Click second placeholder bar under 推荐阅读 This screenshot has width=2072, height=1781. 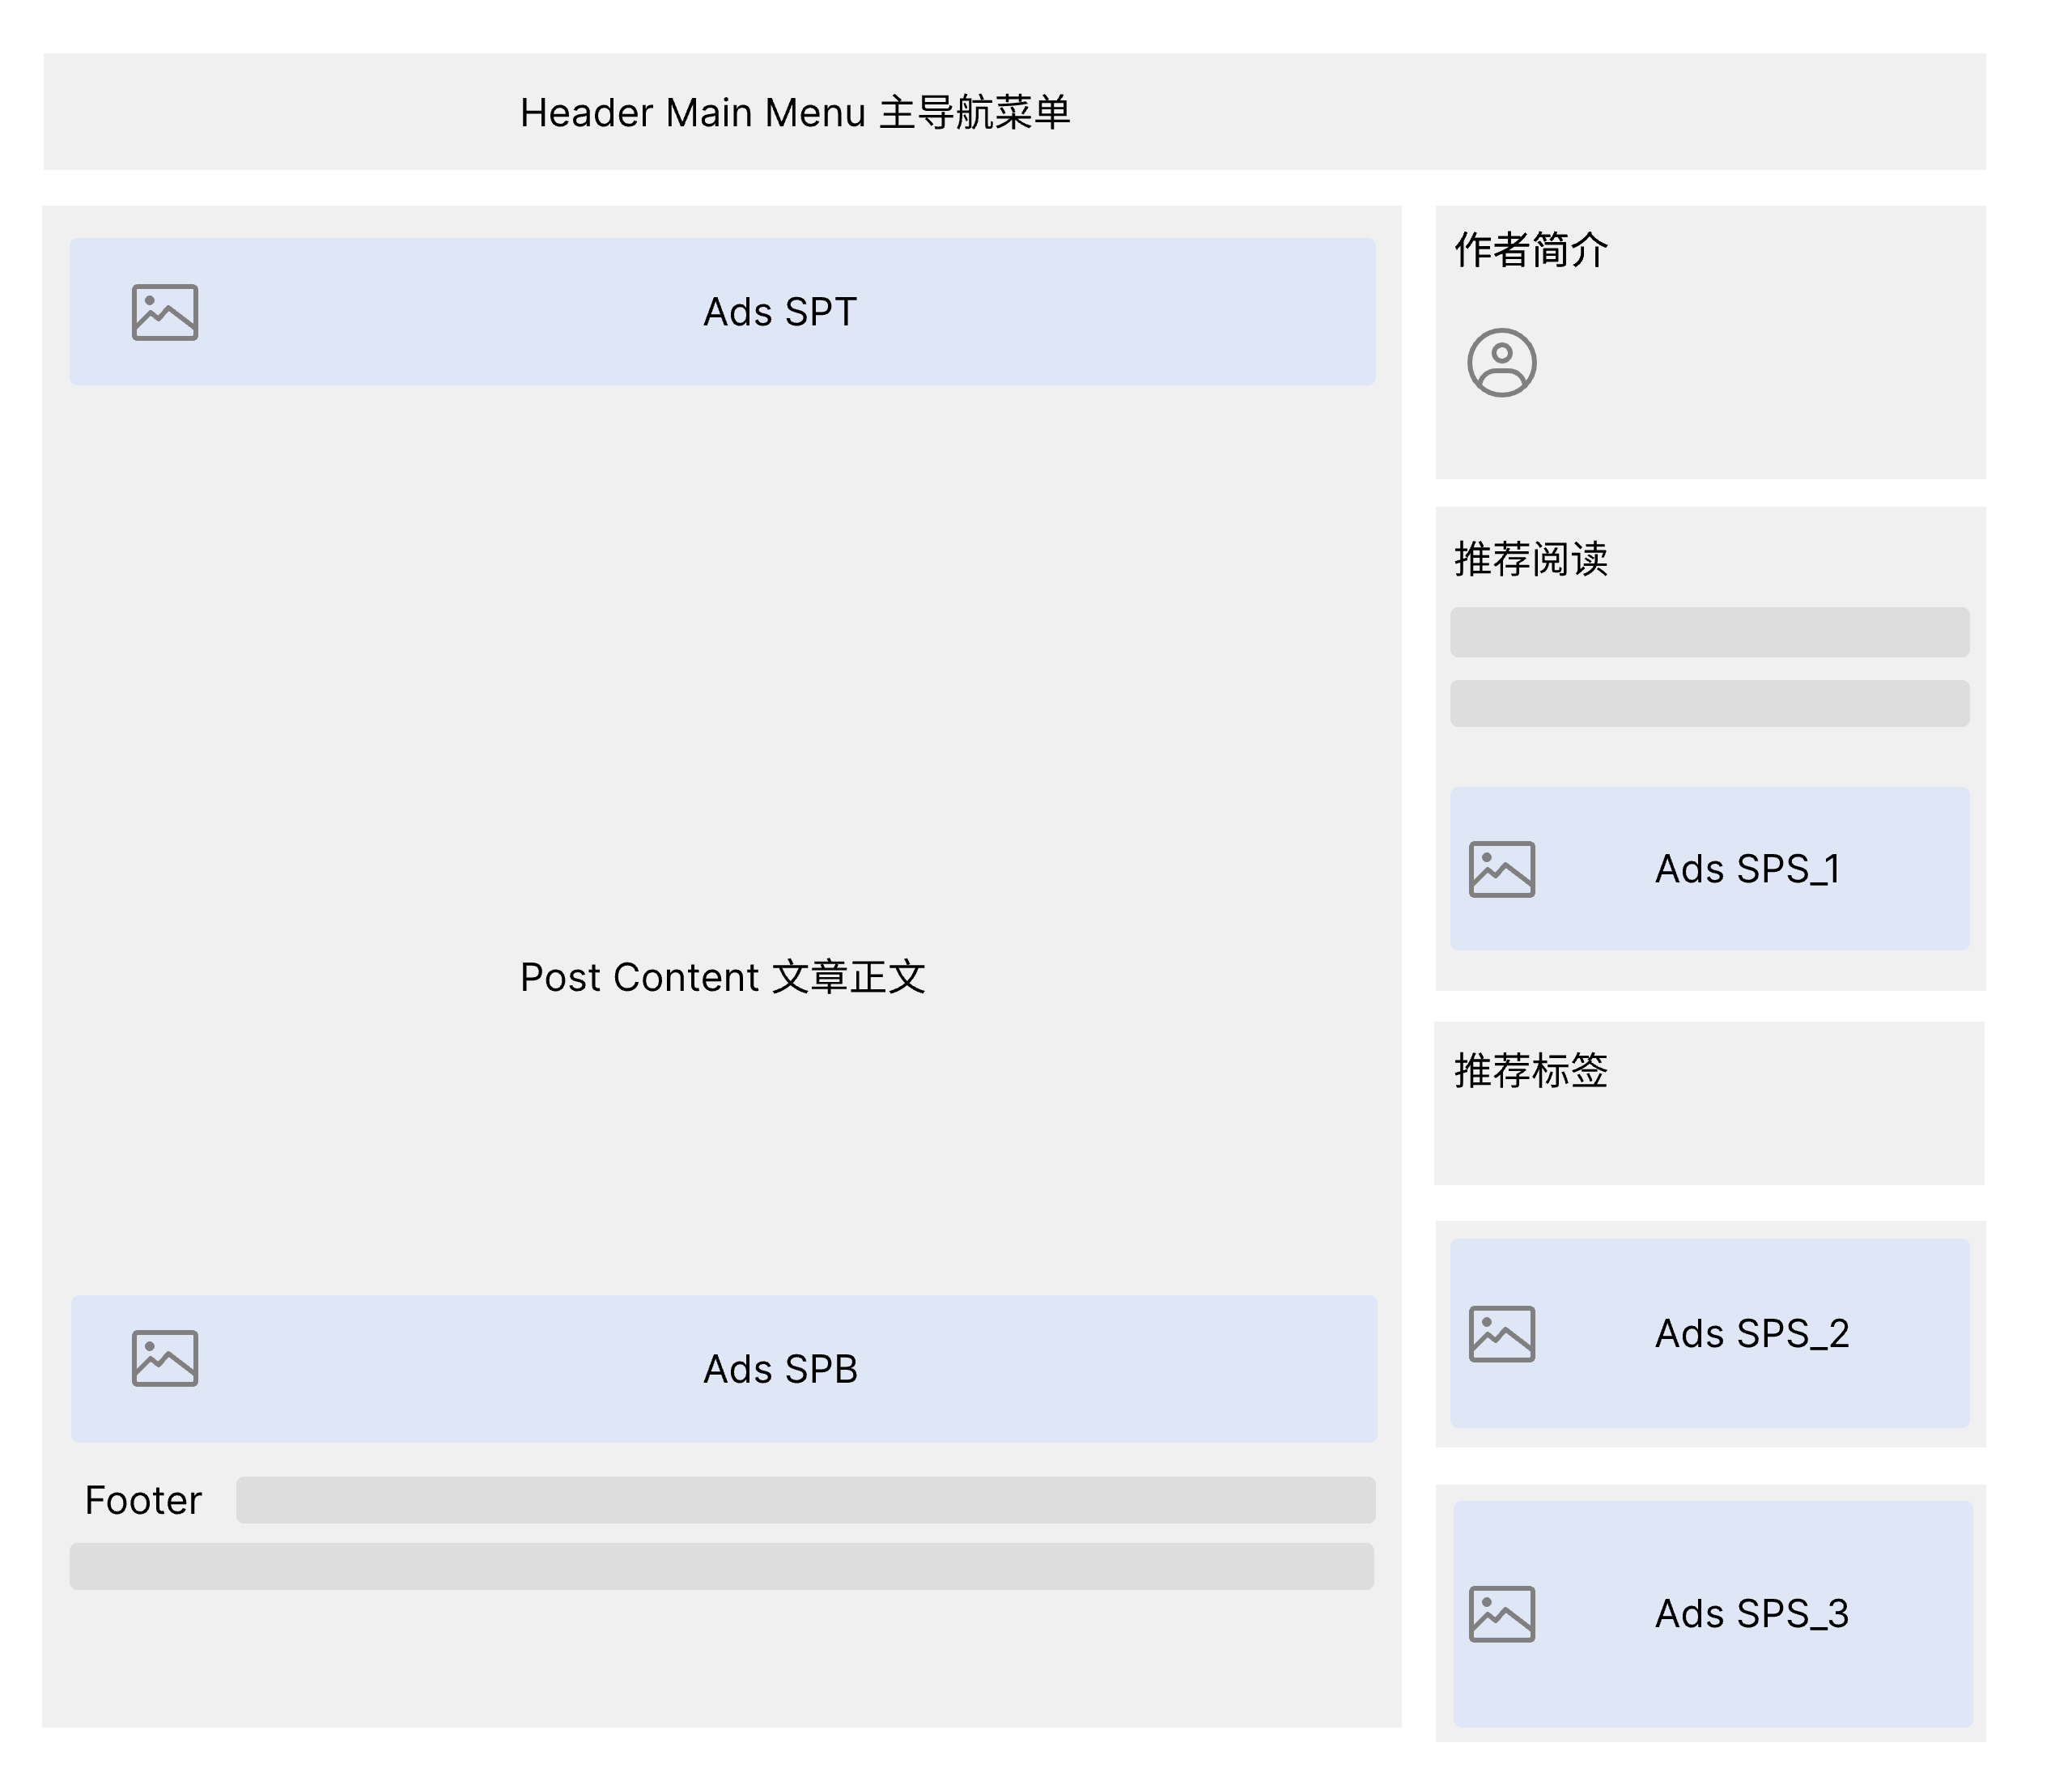1709,704
